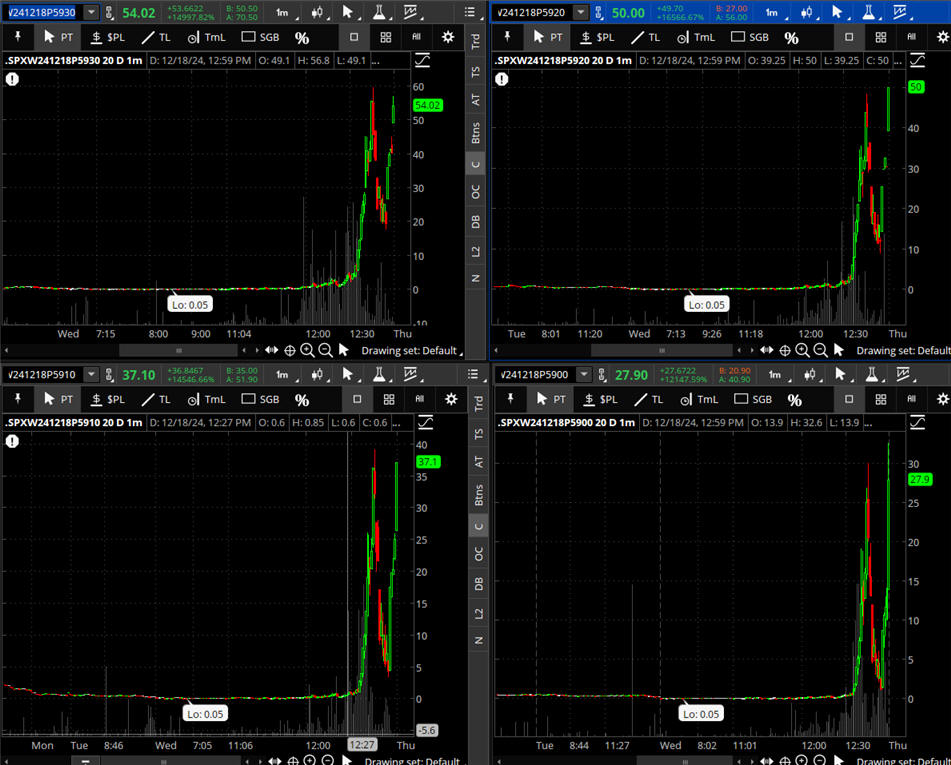This screenshot has width=951, height=765.
Task: Click crosshair pan icon under P5930 chart
Action: tap(290, 350)
